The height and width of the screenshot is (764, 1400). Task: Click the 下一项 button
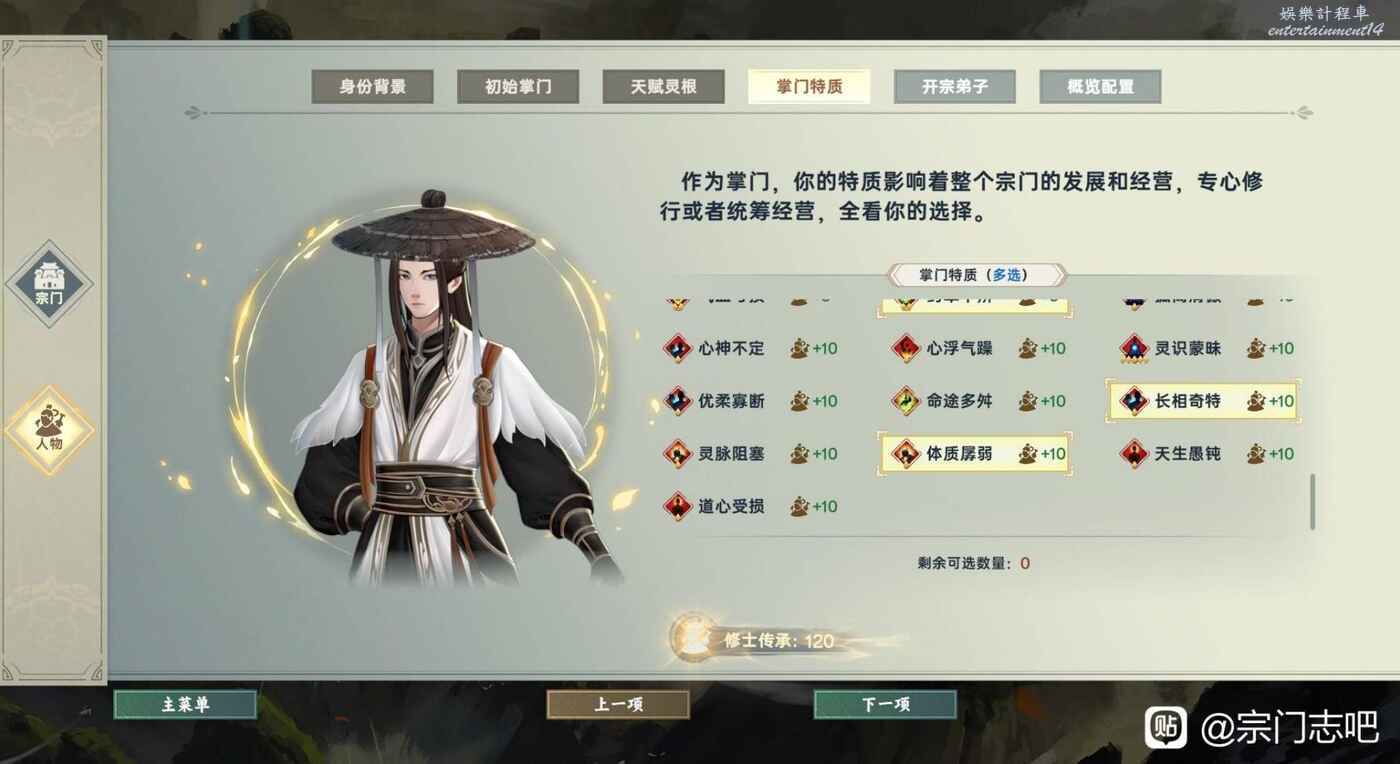885,704
